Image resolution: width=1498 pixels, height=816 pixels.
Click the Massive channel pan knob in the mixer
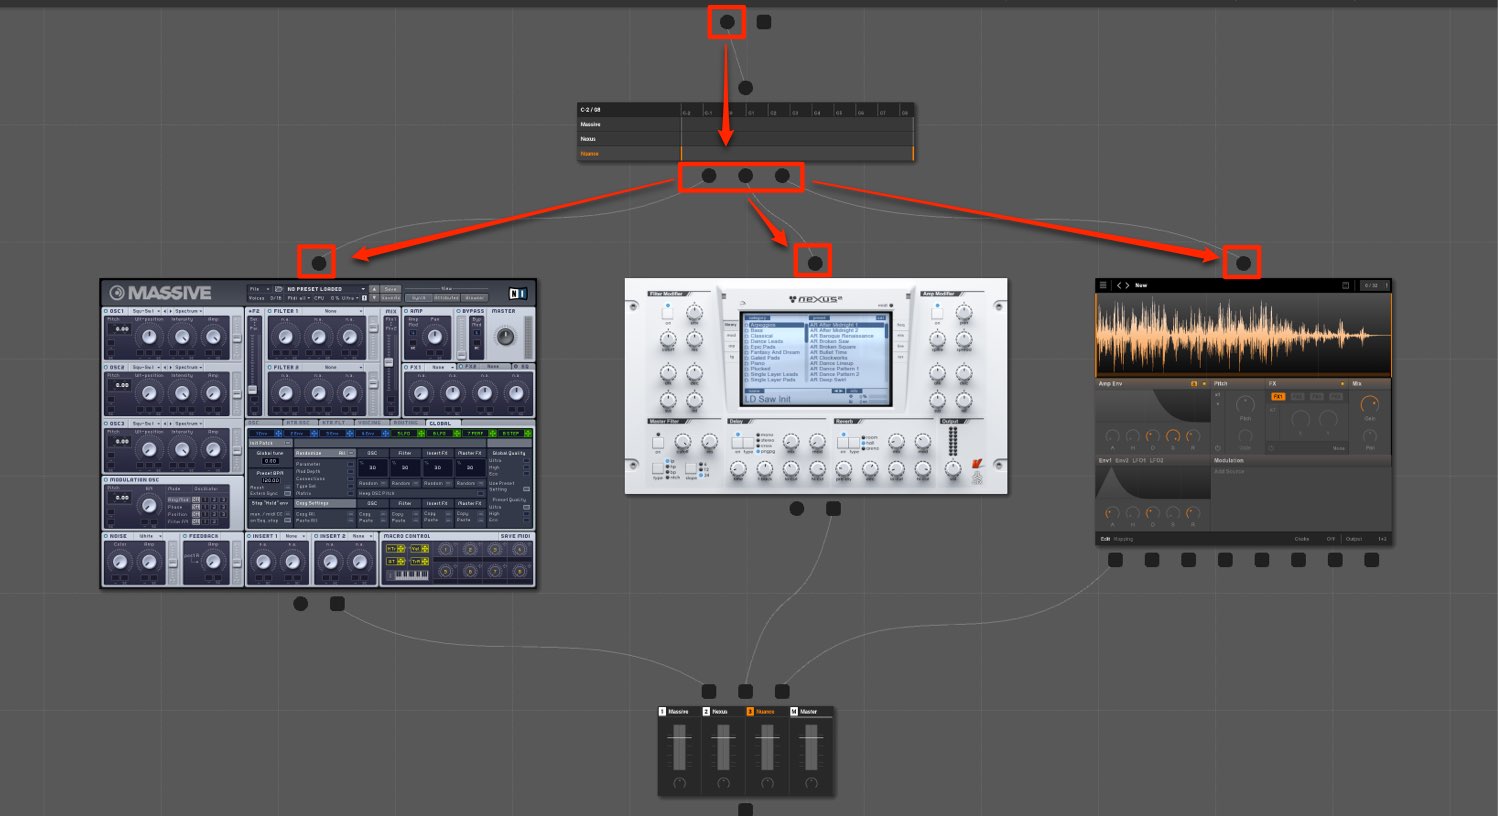point(680,783)
